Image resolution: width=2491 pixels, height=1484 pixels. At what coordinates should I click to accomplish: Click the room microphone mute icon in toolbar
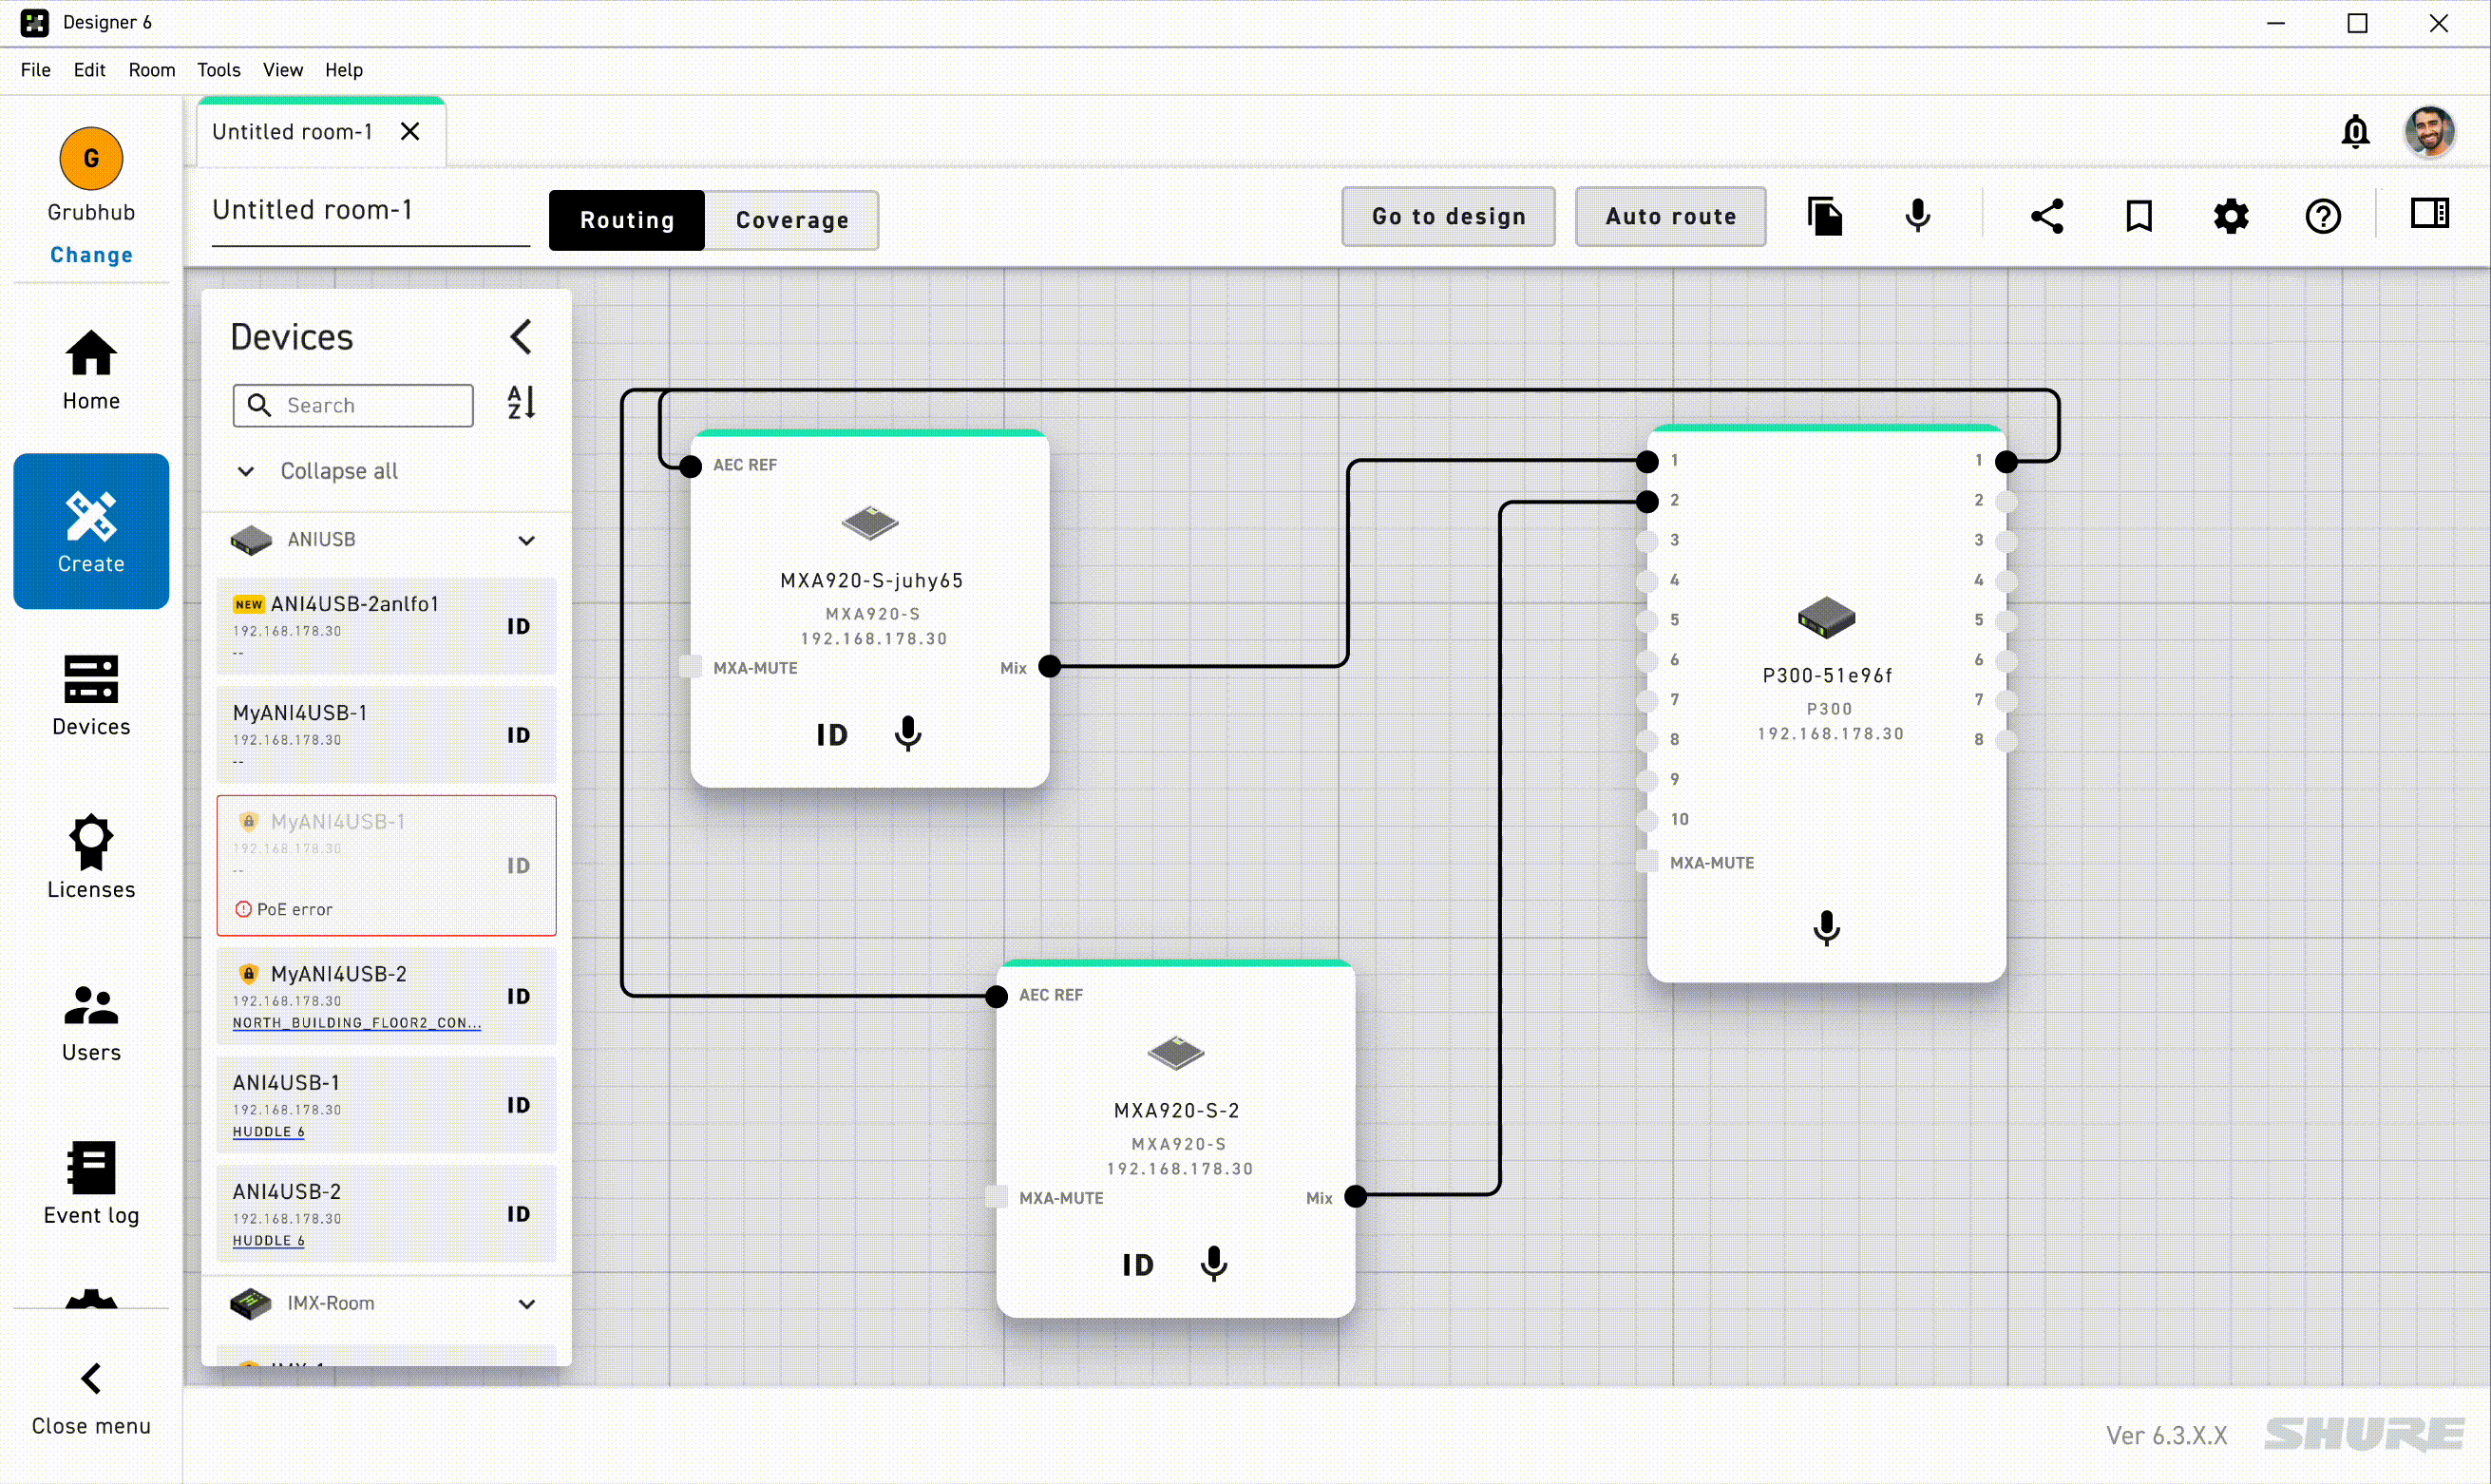click(1917, 216)
